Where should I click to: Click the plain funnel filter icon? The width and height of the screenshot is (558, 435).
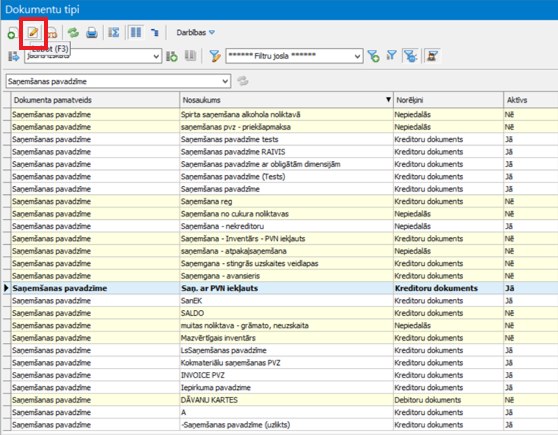(x=391, y=56)
